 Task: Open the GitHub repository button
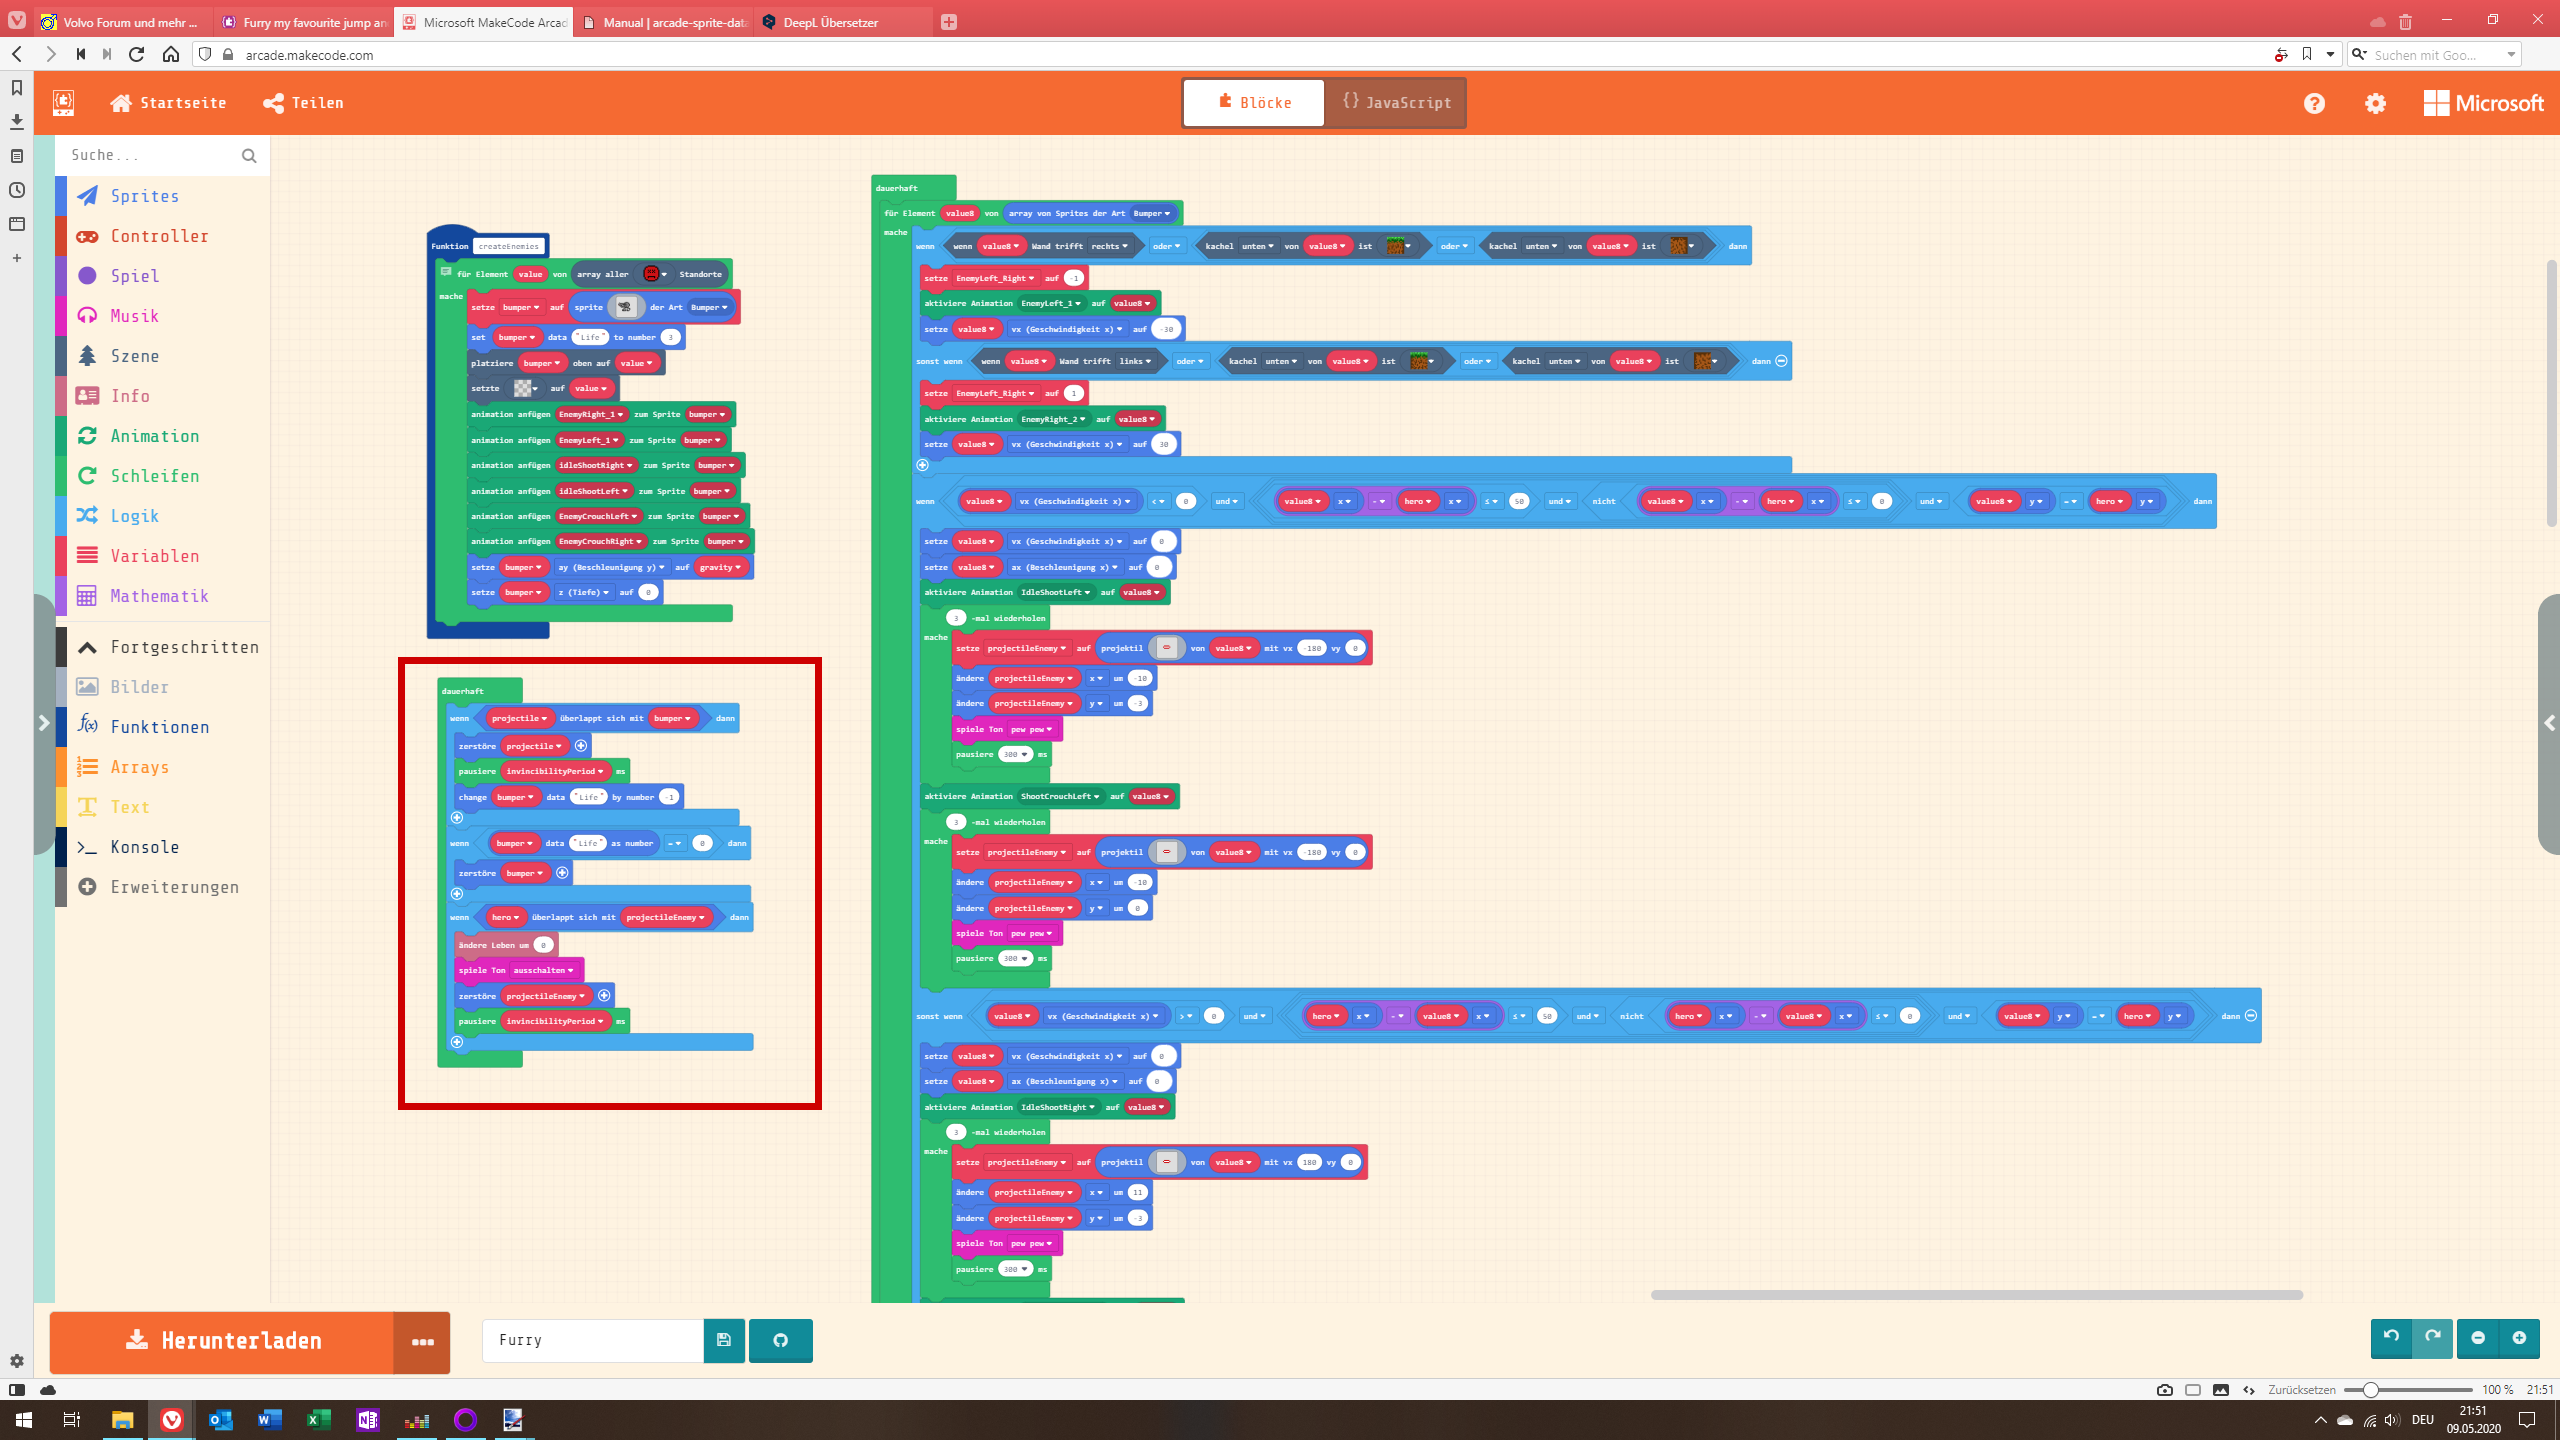[x=781, y=1340]
